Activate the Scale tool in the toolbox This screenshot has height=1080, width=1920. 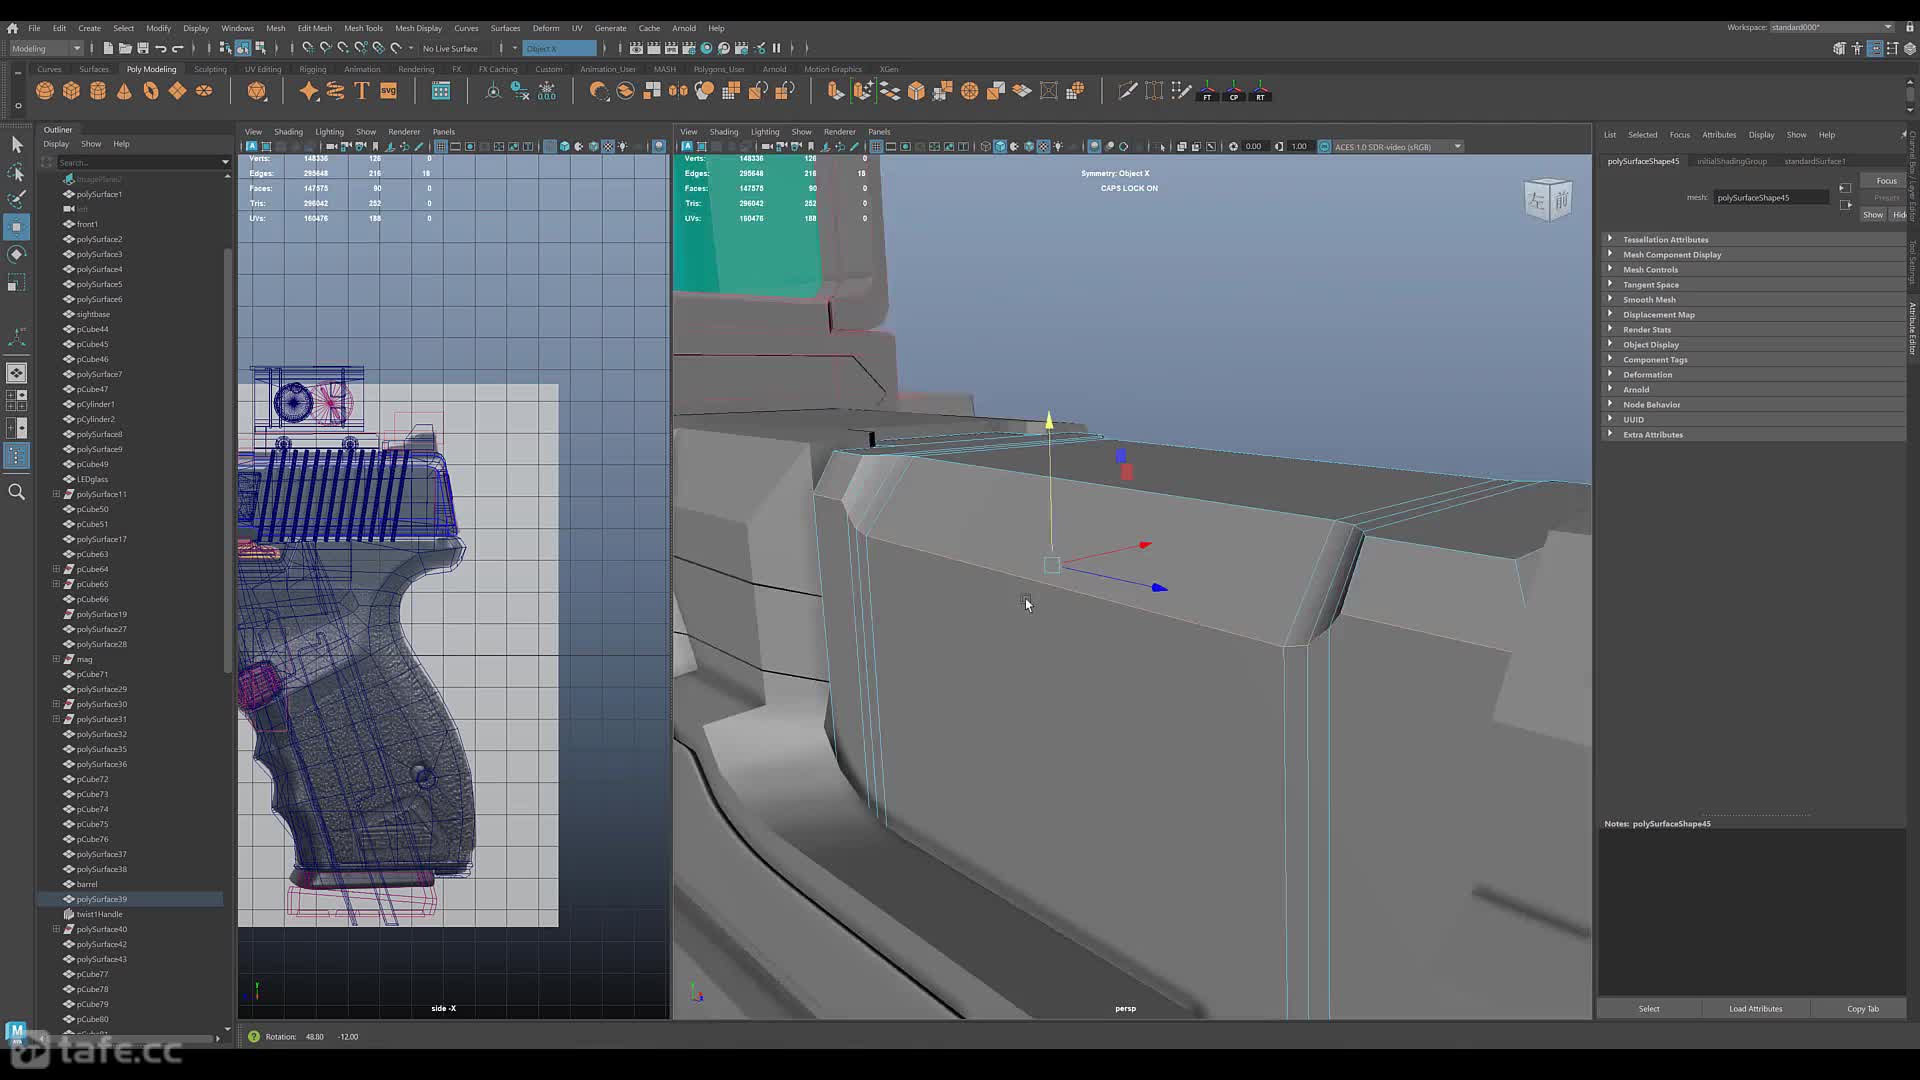[16, 284]
